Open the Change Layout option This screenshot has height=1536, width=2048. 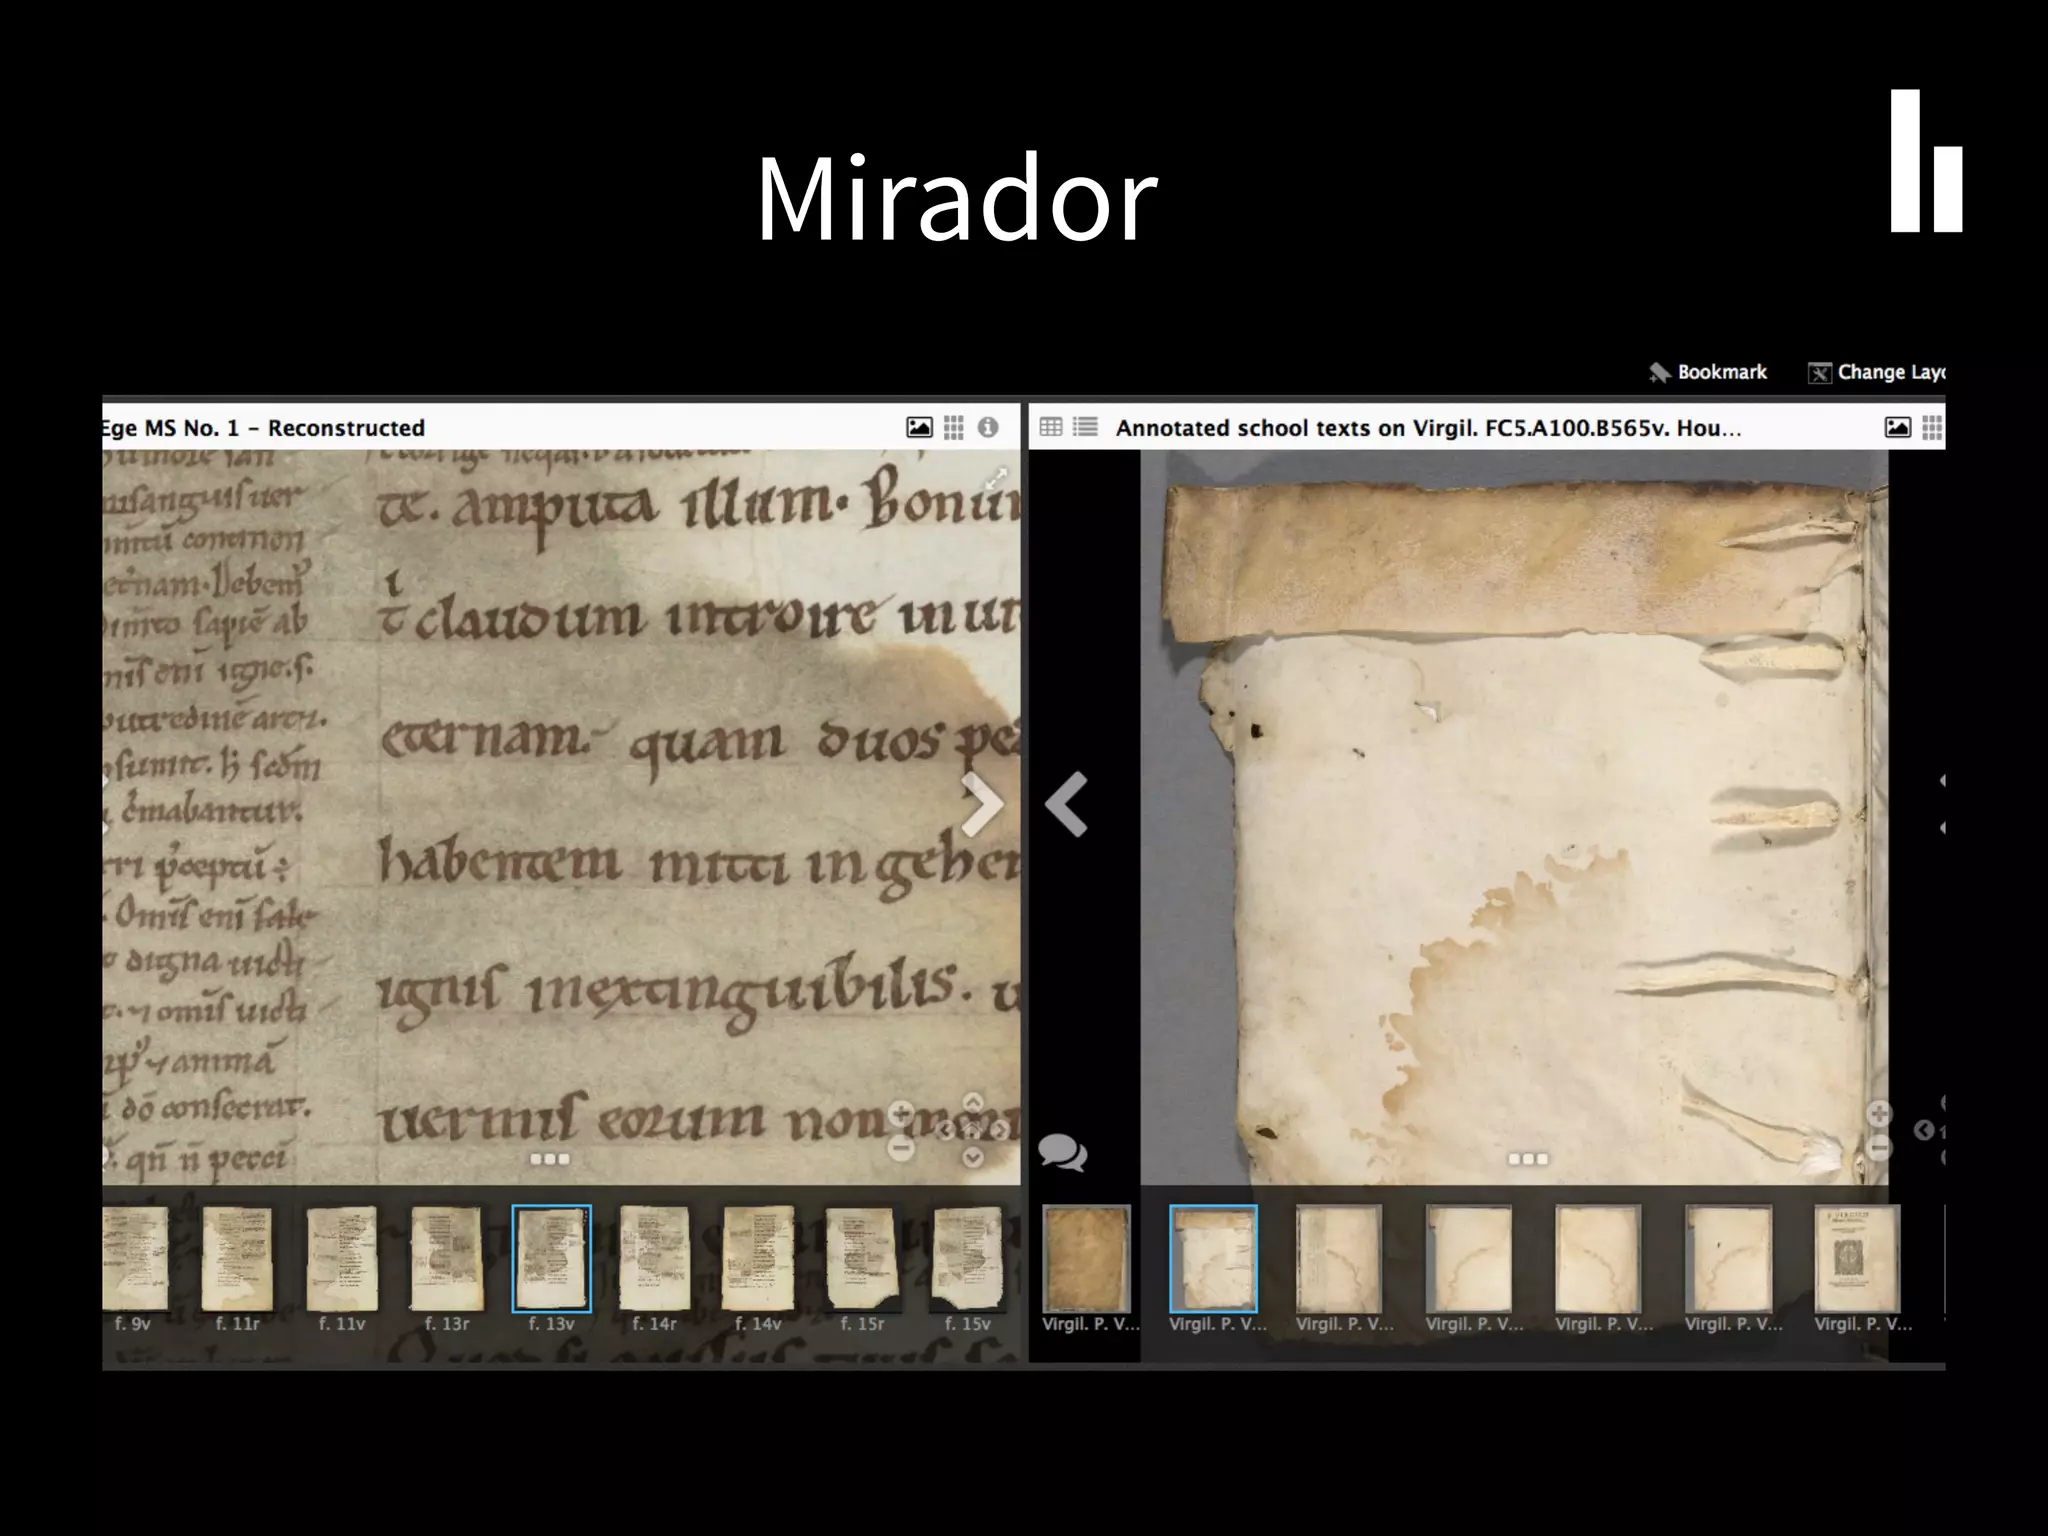point(1876,372)
